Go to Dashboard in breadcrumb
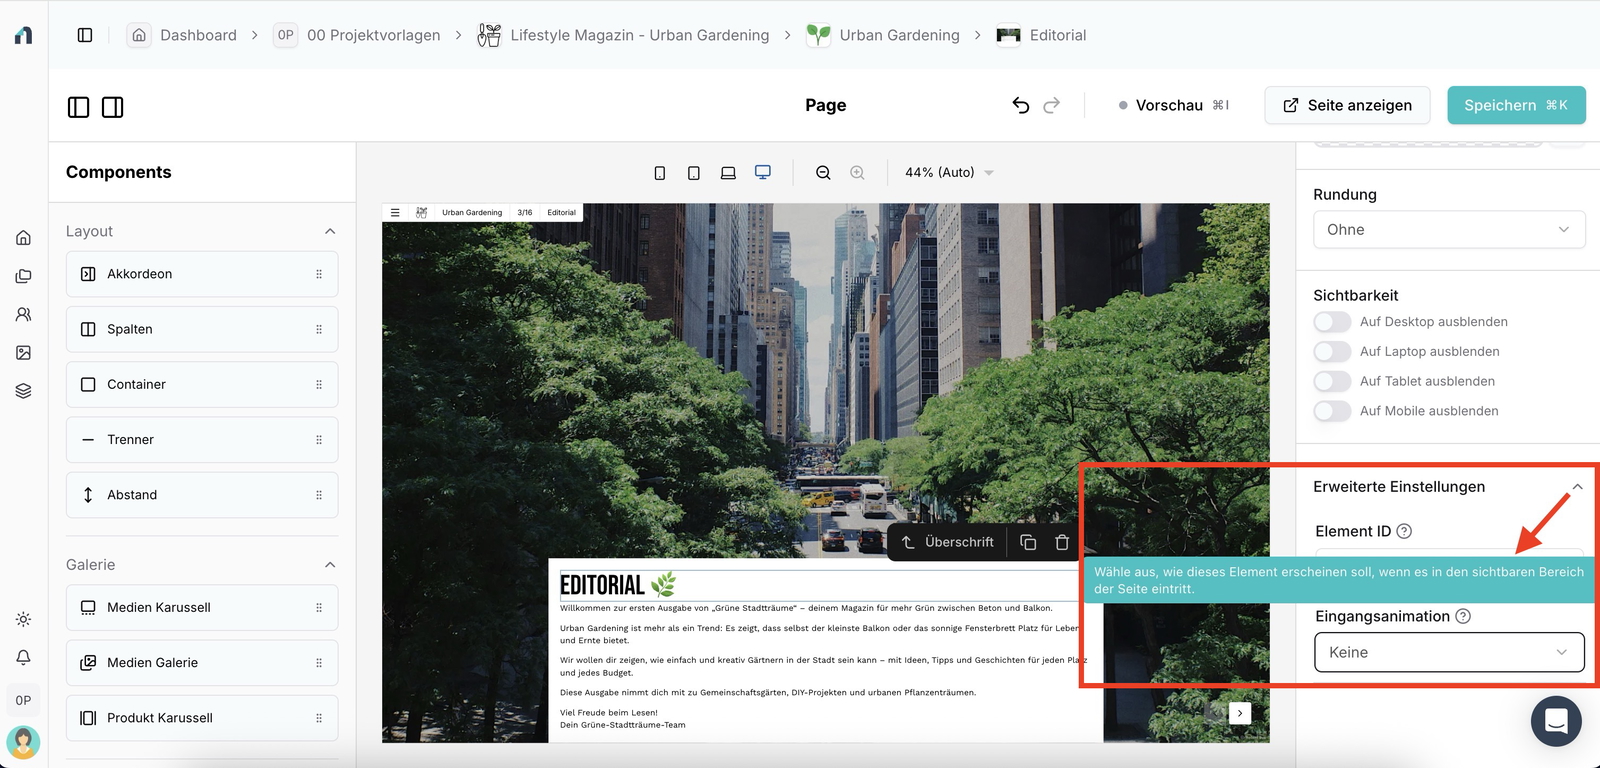The image size is (1600, 768). [x=198, y=35]
